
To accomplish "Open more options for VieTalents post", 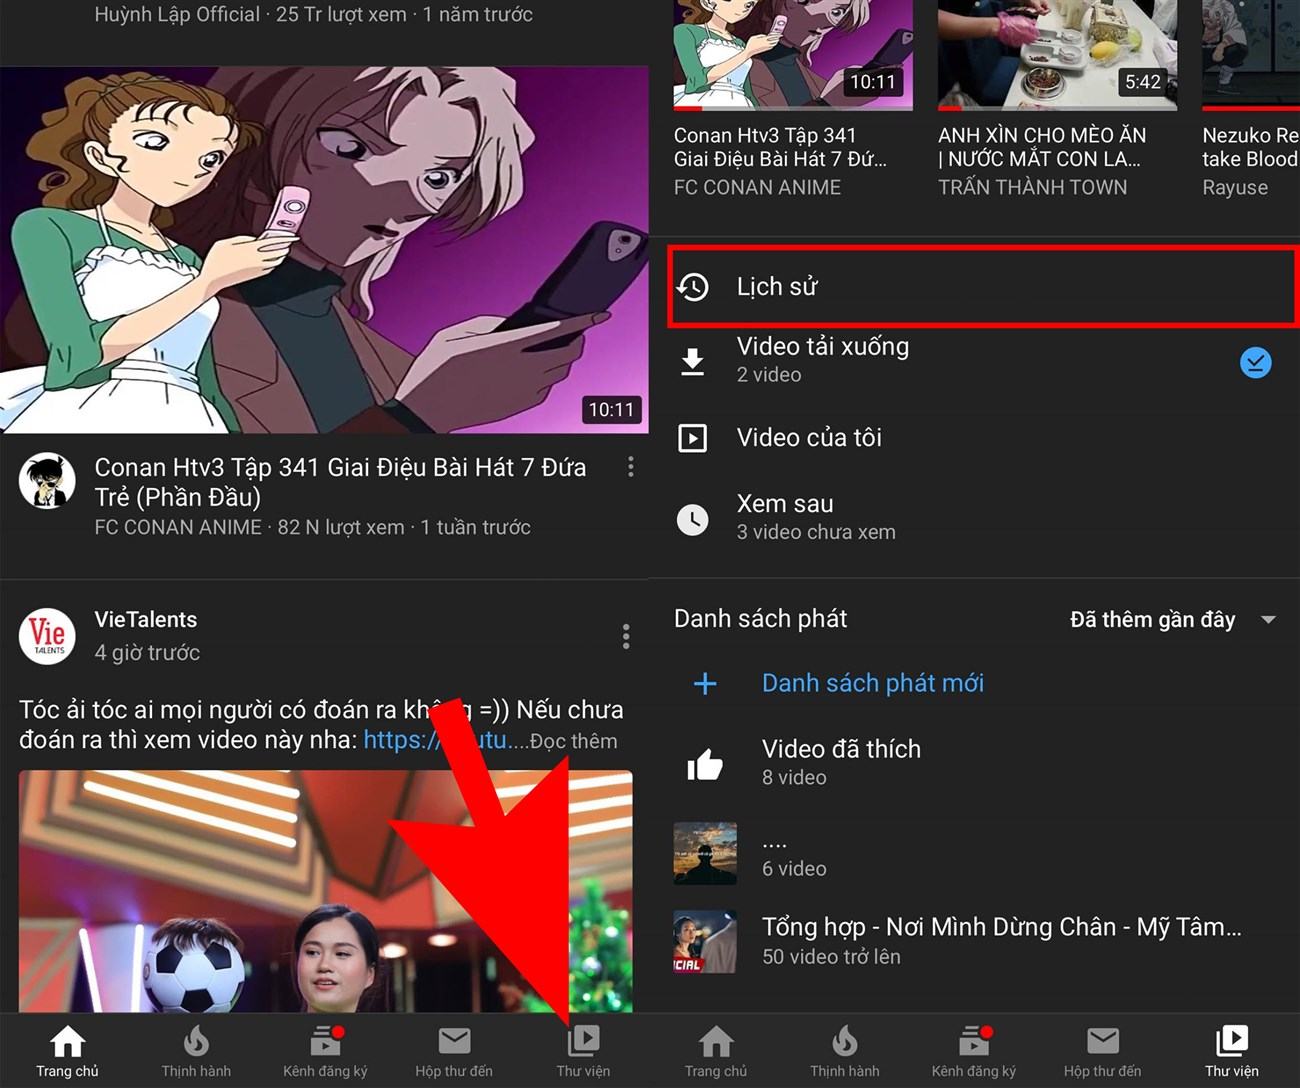I will point(626,637).
